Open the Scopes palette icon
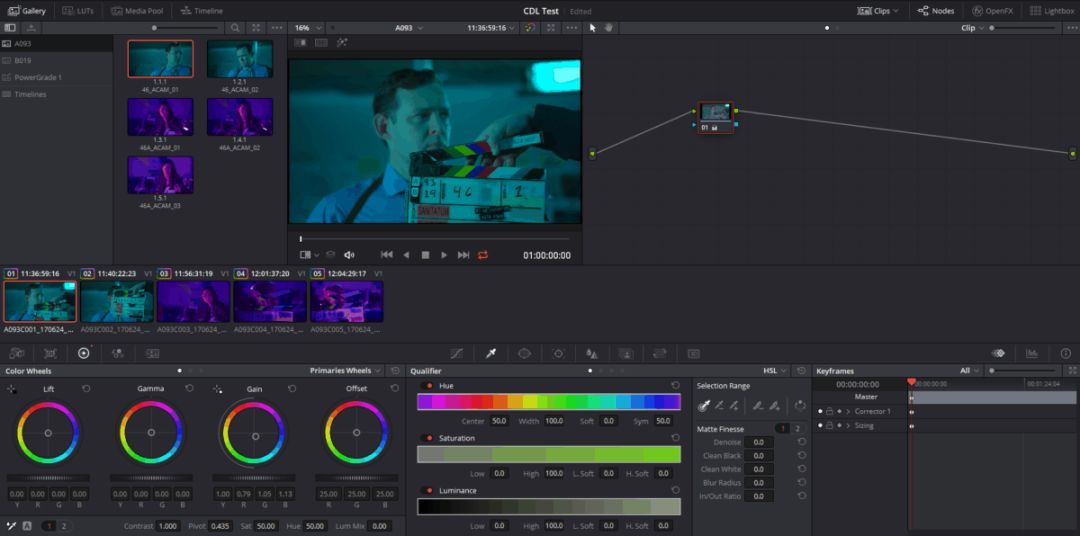The image size is (1080, 536). click(1031, 353)
